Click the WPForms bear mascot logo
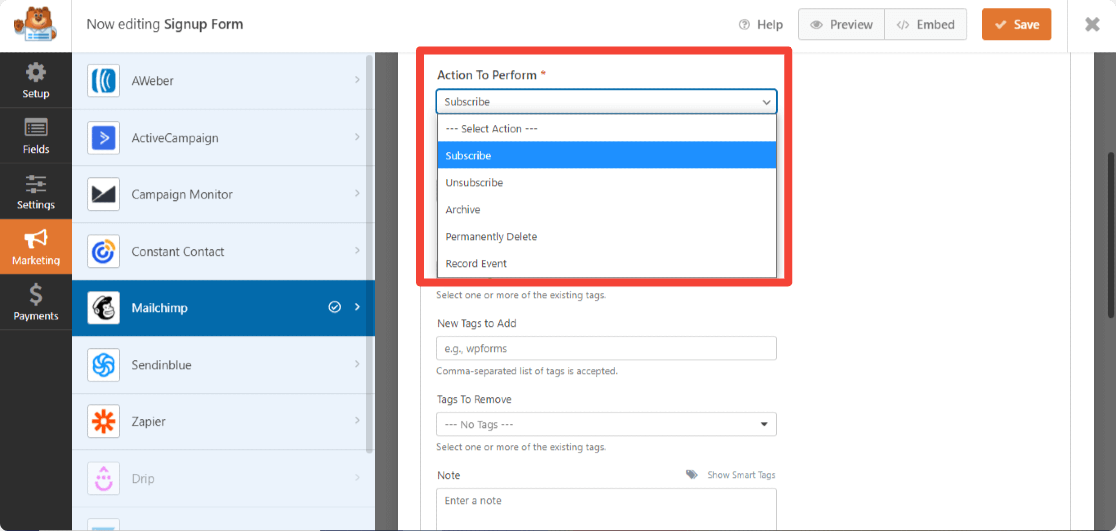Image resolution: width=1116 pixels, height=531 pixels. click(x=35, y=25)
